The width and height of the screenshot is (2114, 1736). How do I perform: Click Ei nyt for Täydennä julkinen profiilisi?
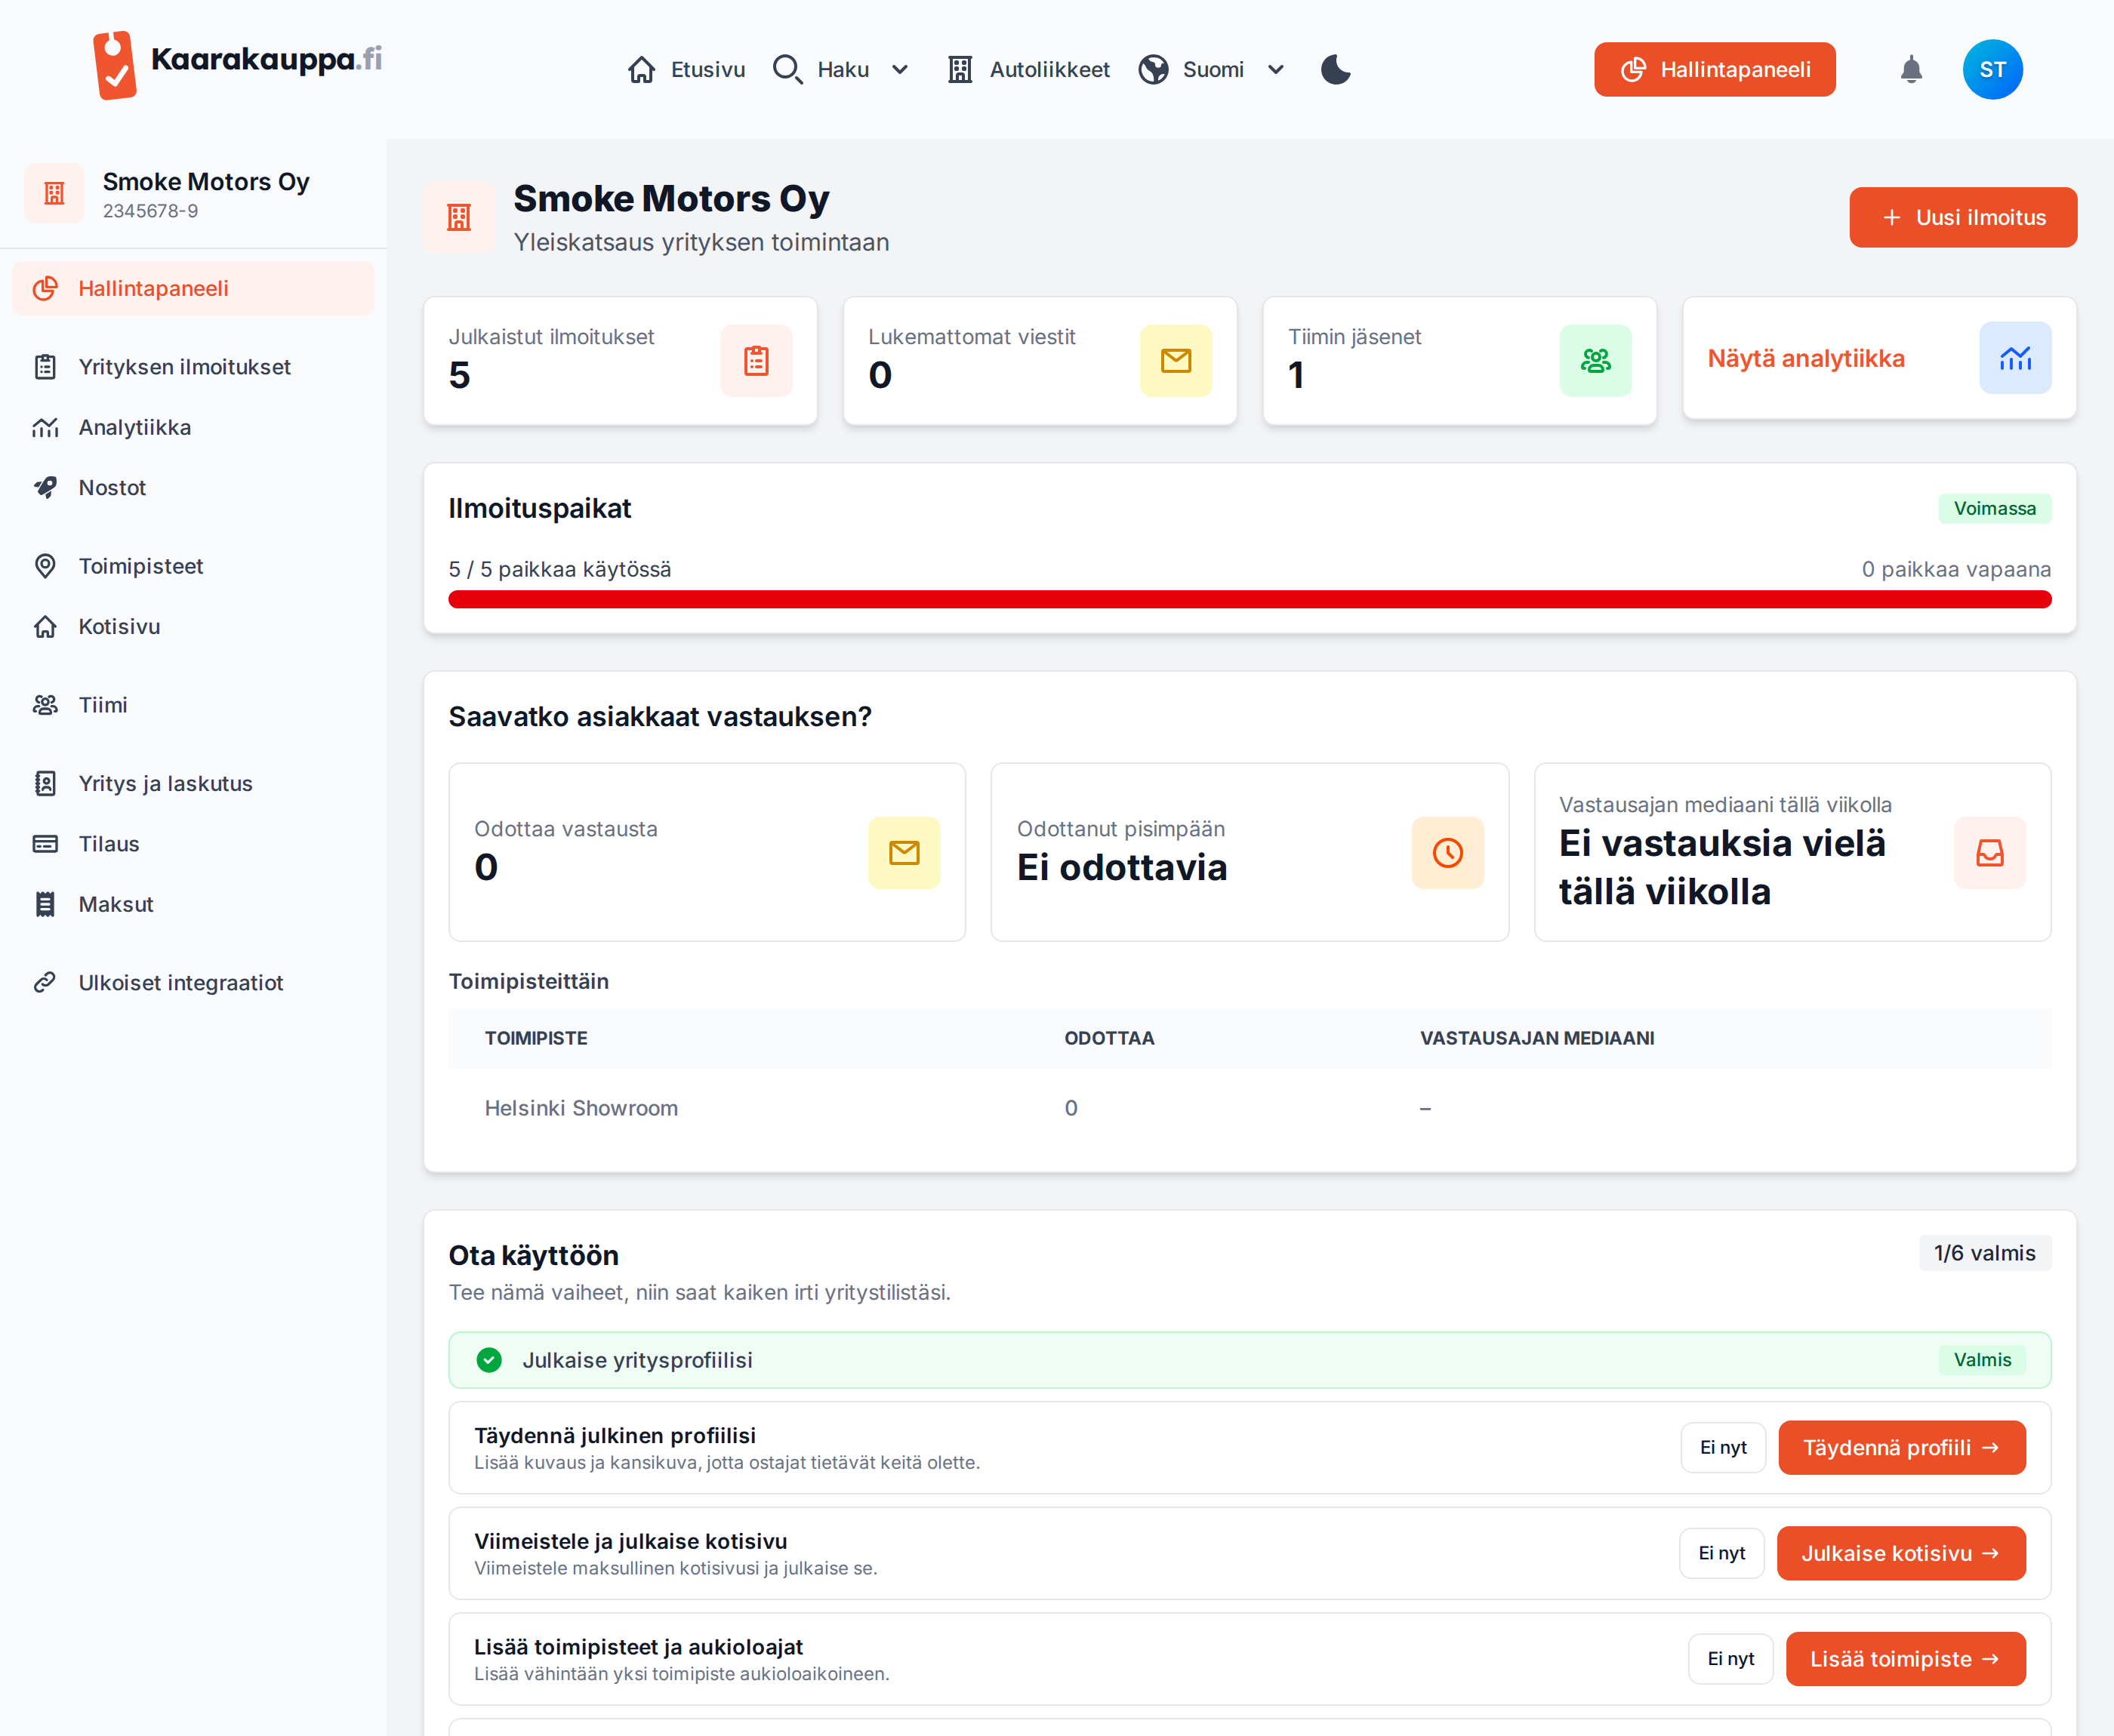click(1723, 1447)
